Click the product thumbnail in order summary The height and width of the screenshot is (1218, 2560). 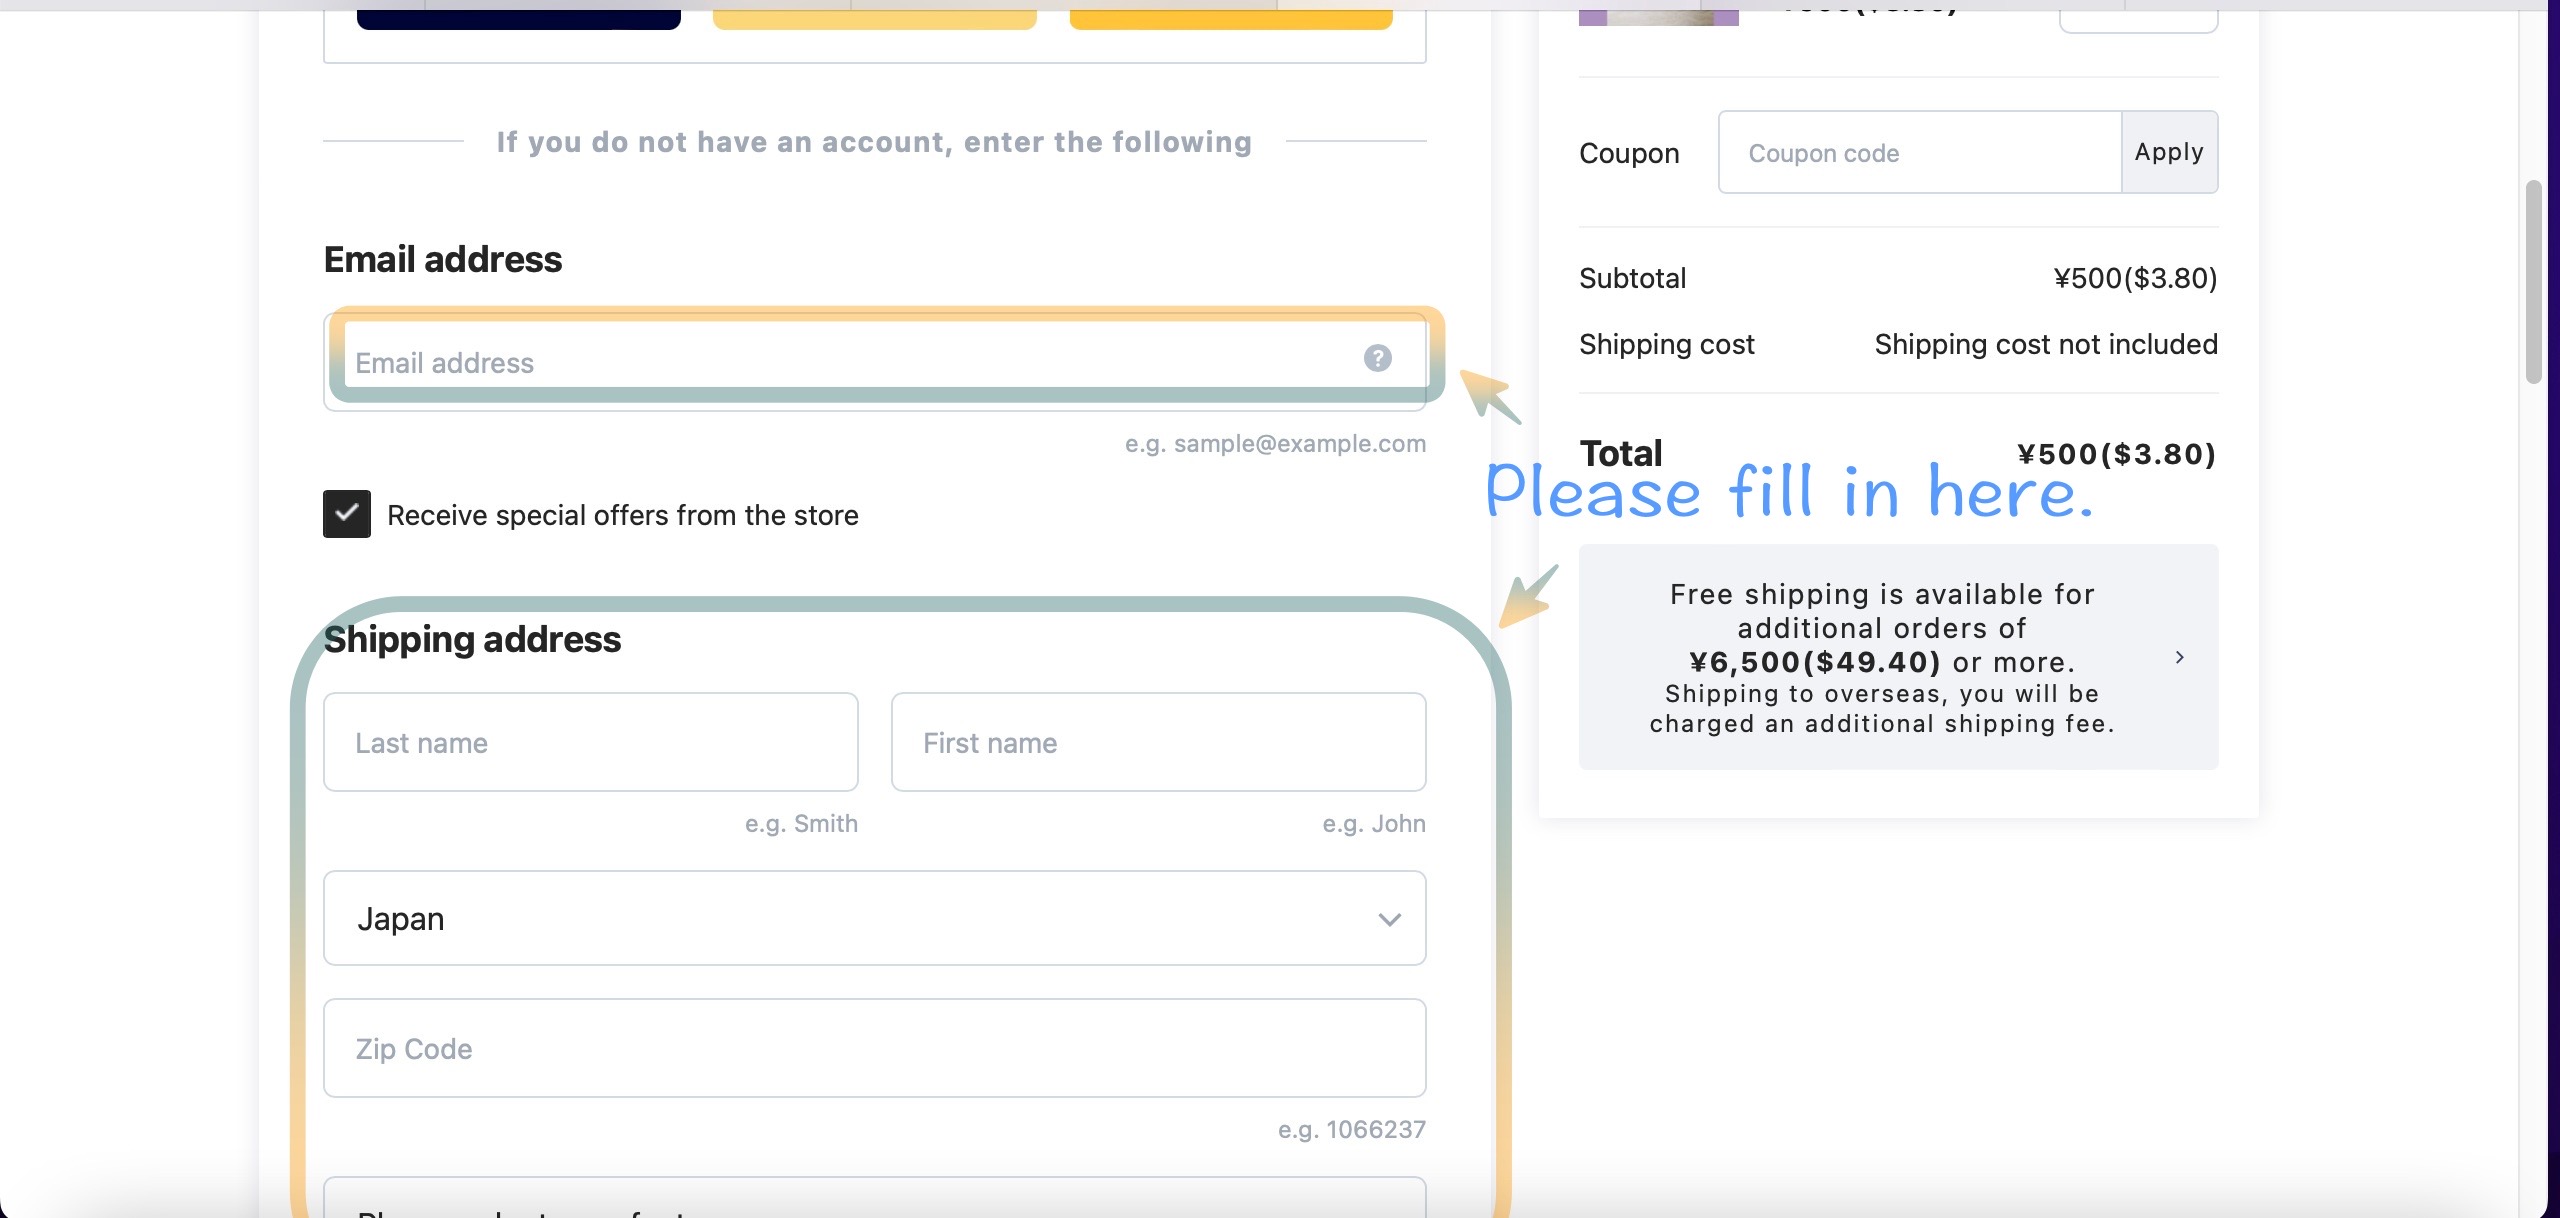point(1658,17)
